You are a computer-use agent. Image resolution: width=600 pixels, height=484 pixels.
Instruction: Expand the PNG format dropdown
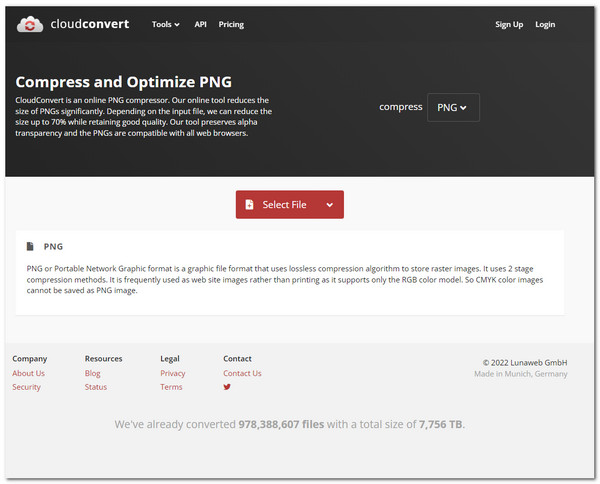coord(453,107)
